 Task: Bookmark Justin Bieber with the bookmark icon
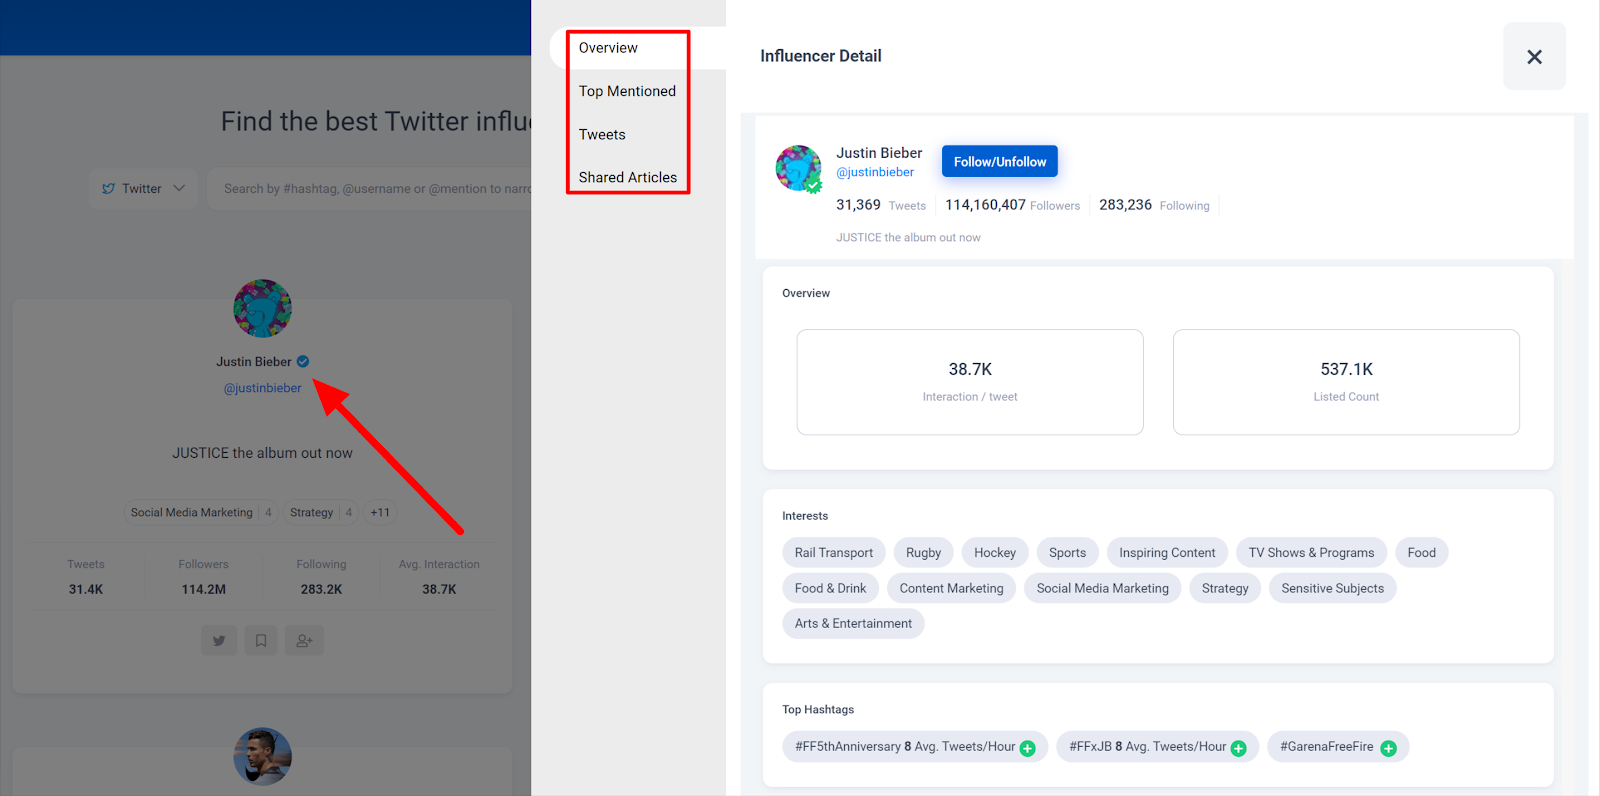pyautogui.click(x=261, y=641)
